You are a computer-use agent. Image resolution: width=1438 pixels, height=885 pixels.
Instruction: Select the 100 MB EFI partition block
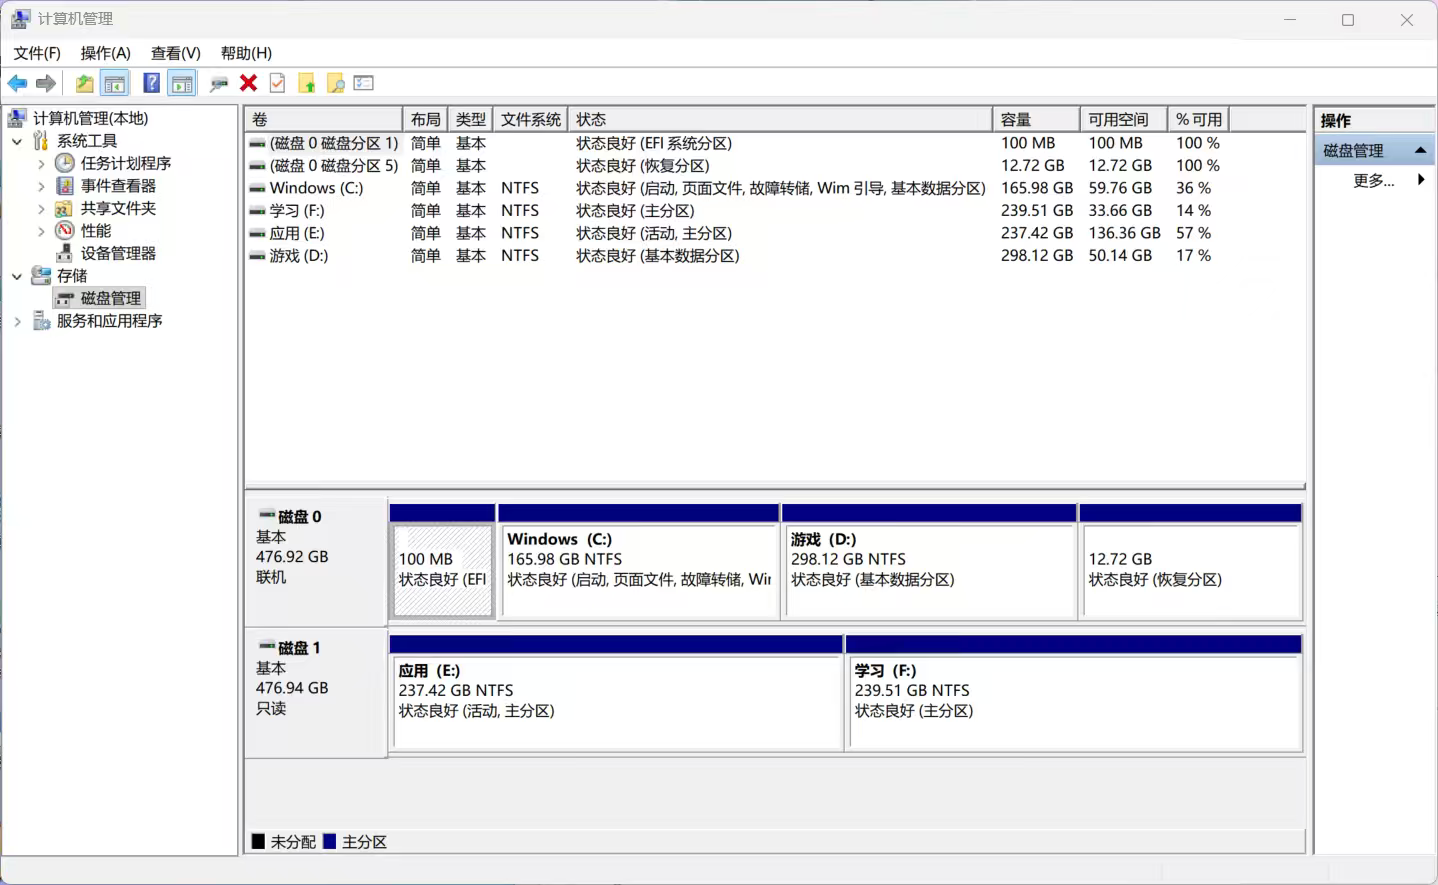tap(442, 562)
